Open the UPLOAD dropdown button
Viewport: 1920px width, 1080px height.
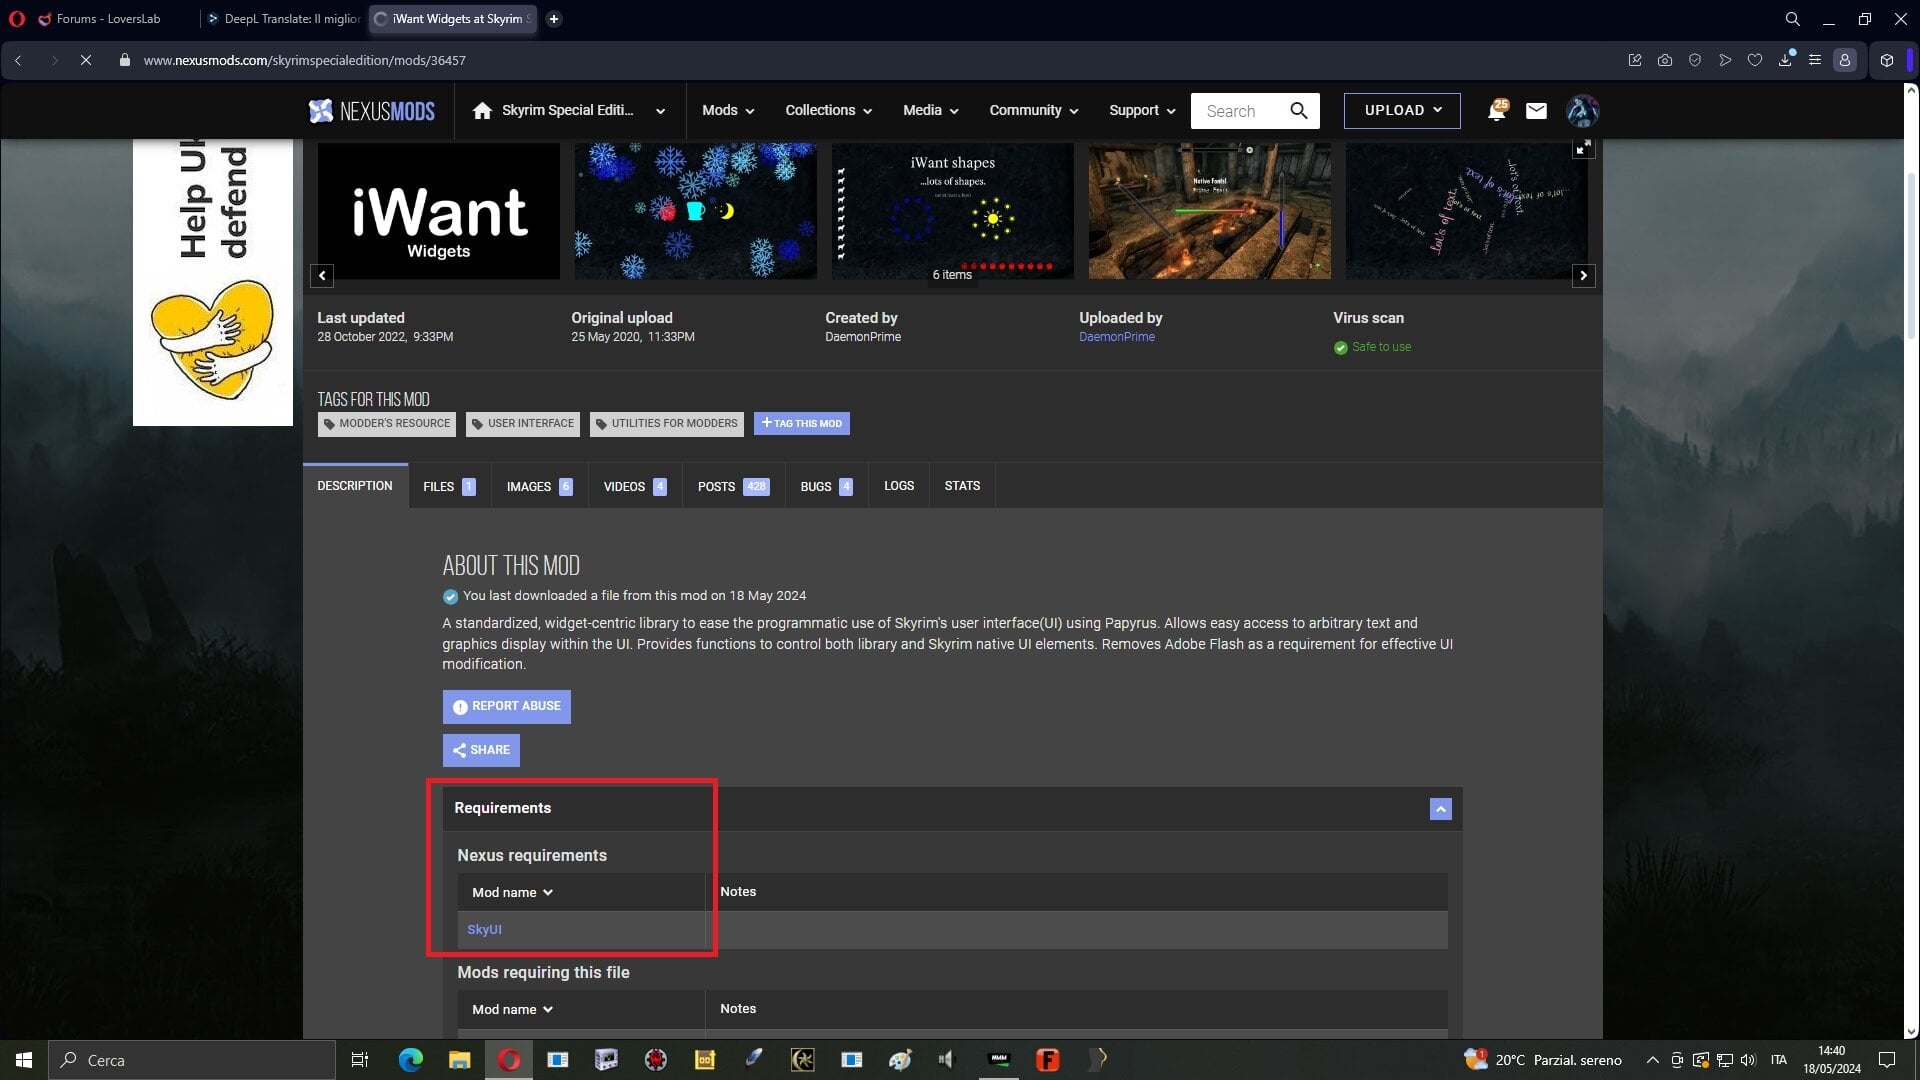pyautogui.click(x=1402, y=111)
